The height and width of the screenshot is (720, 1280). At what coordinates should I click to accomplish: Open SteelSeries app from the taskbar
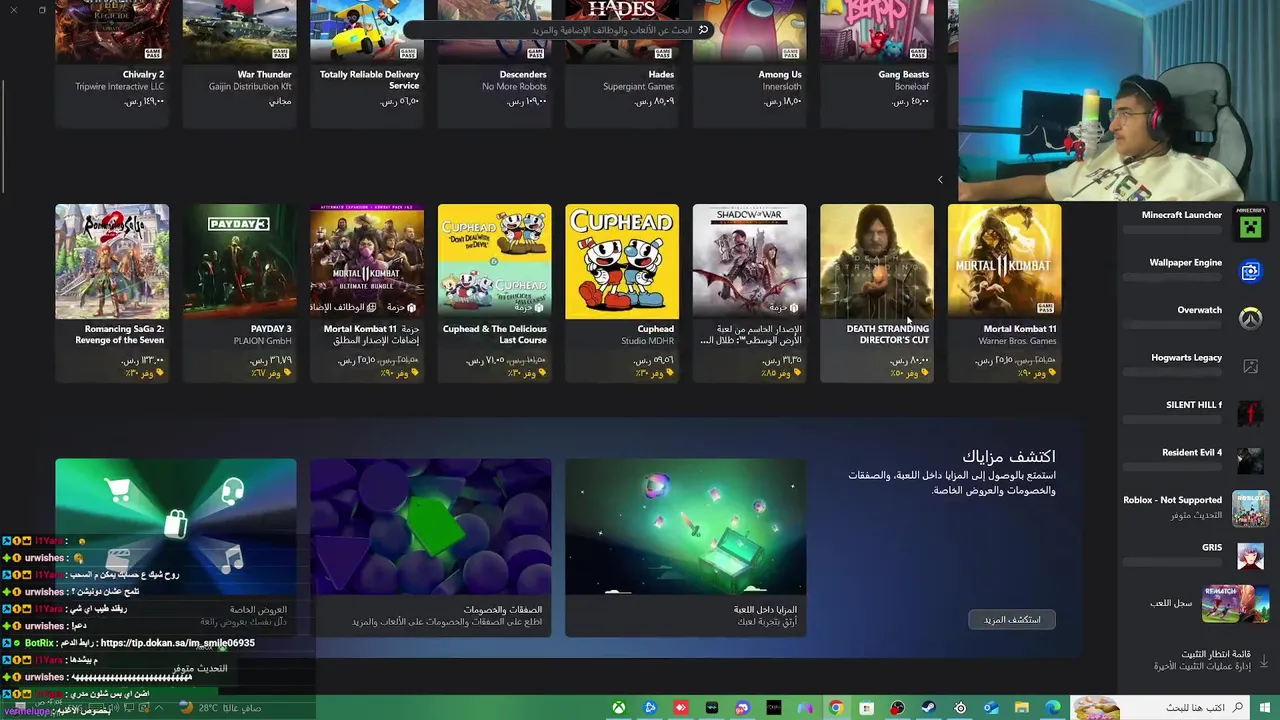point(960,708)
